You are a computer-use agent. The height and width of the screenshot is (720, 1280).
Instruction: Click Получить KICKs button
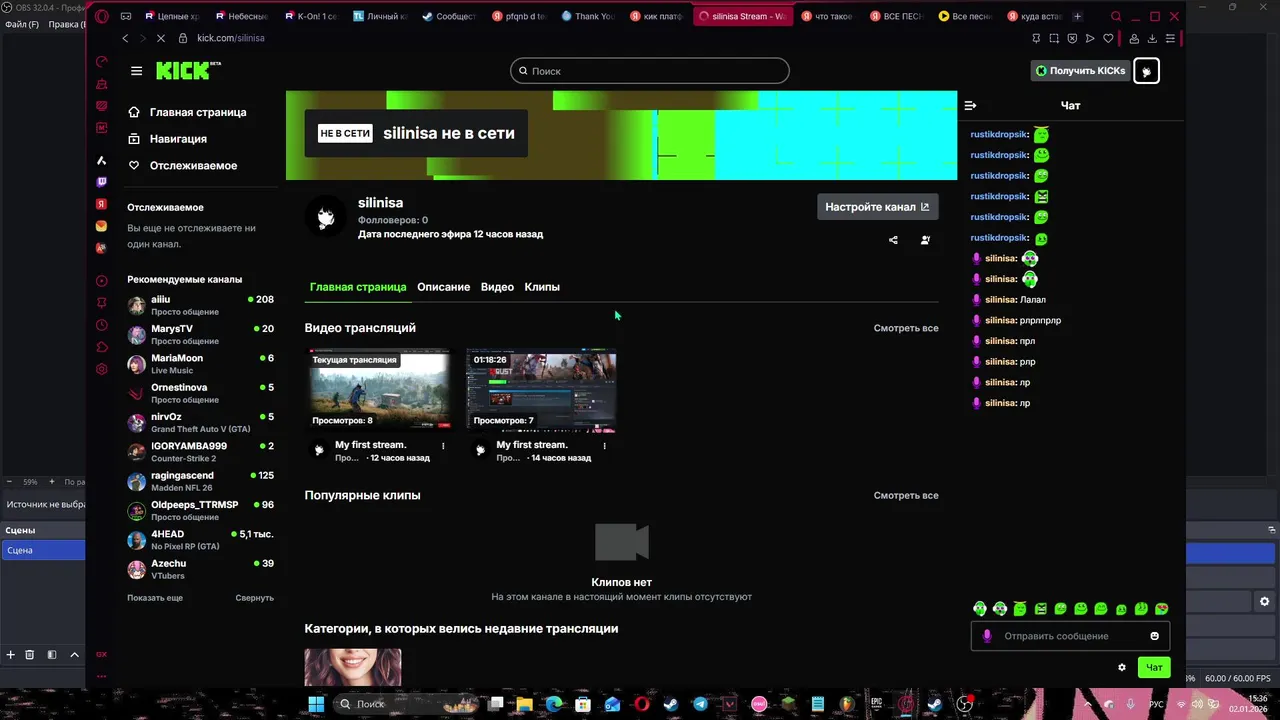[x=1080, y=71]
